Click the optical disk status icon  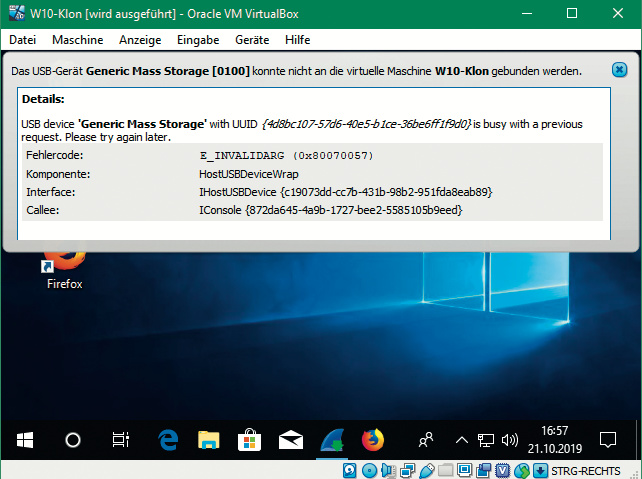tap(369, 469)
